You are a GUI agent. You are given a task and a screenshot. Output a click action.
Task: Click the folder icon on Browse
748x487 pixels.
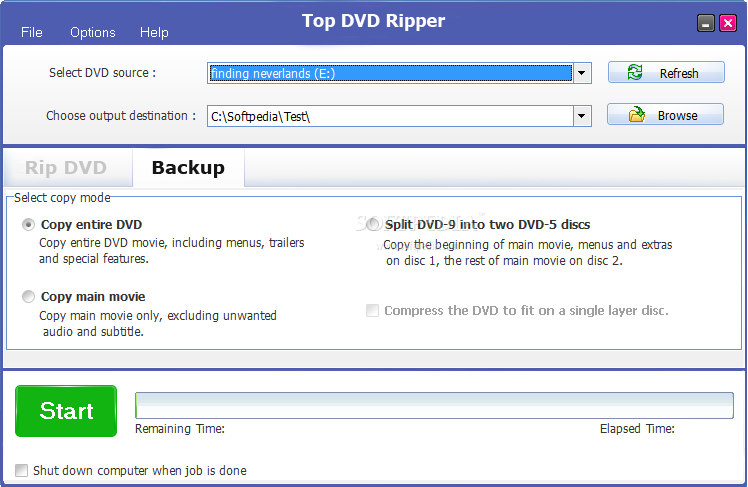pyautogui.click(x=636, y=115)
